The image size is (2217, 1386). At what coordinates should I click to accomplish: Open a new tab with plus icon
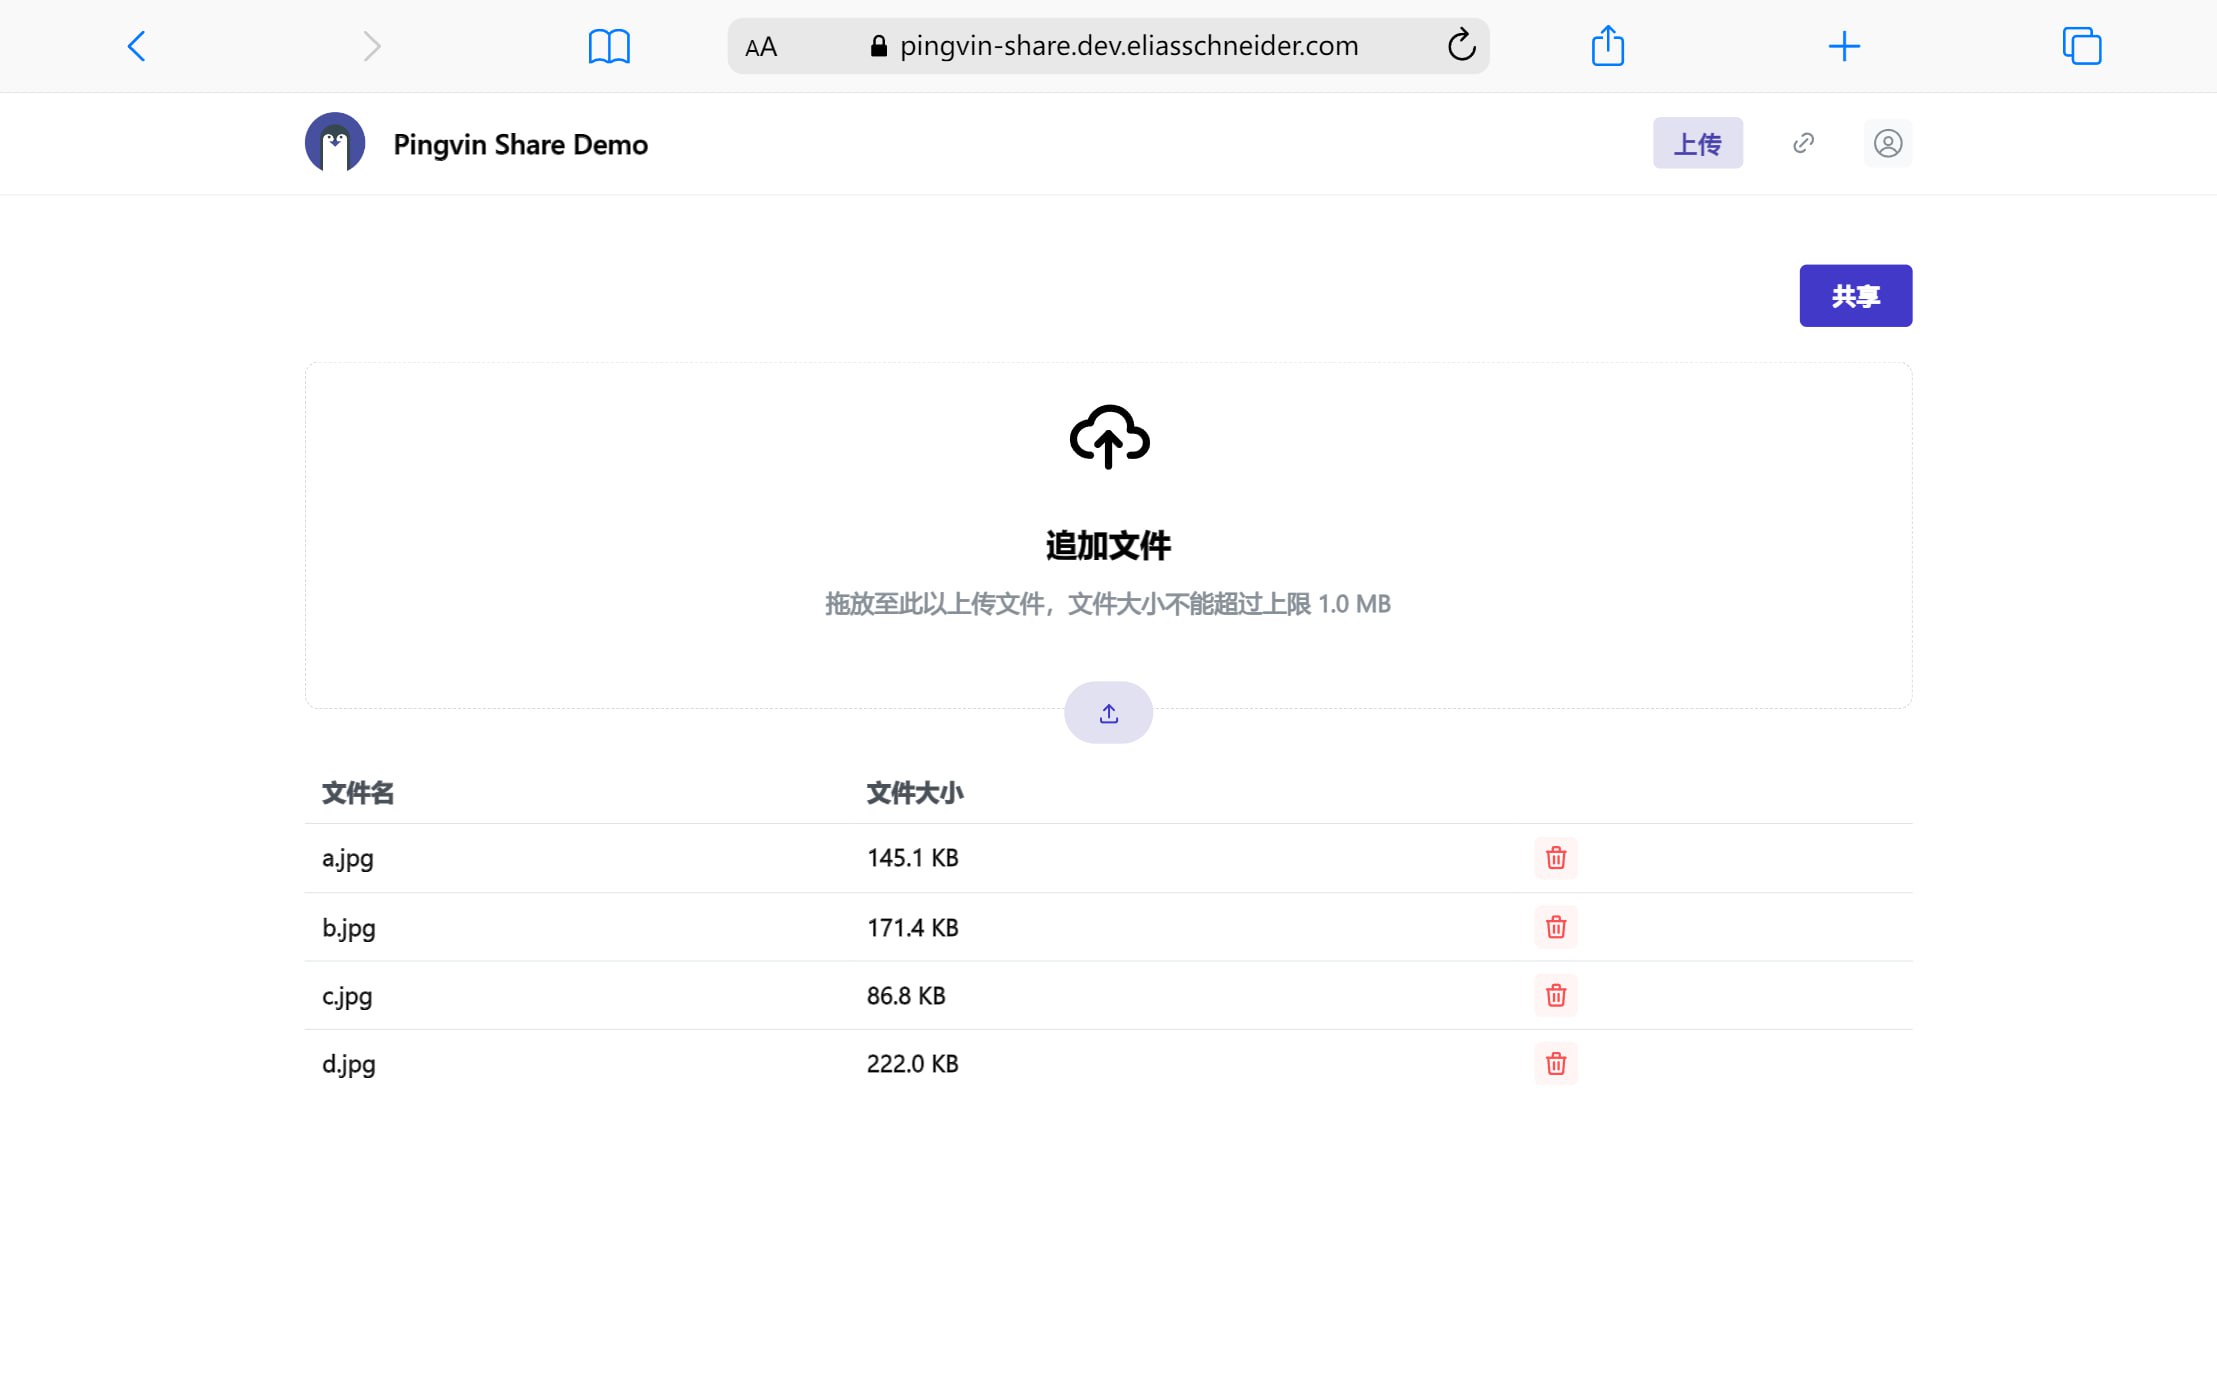point(1844,46)
